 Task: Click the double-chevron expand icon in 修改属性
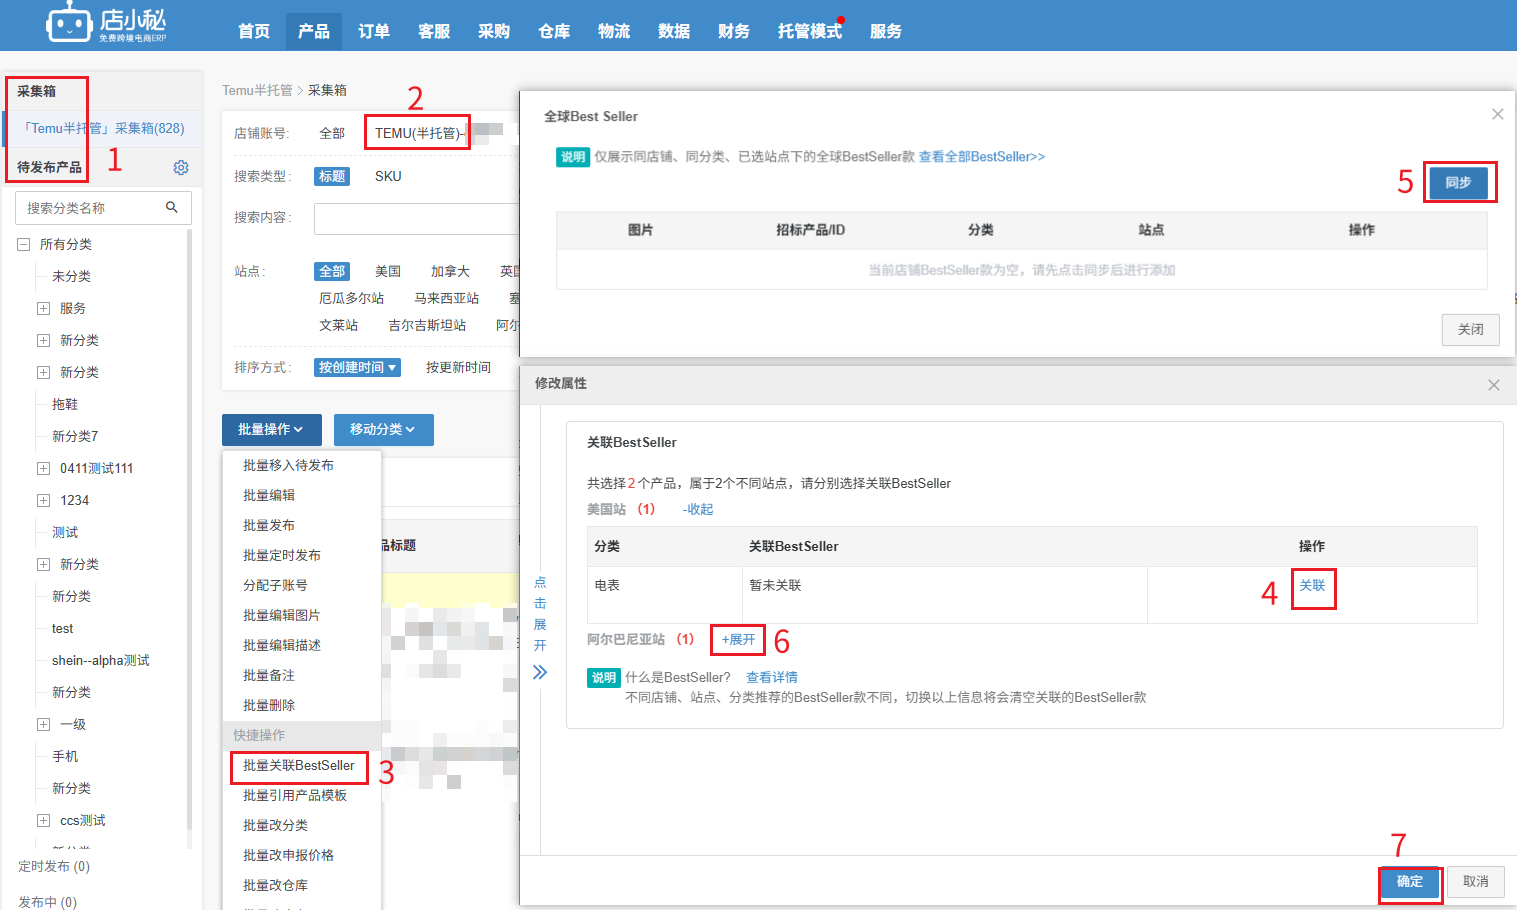point(540,672)
